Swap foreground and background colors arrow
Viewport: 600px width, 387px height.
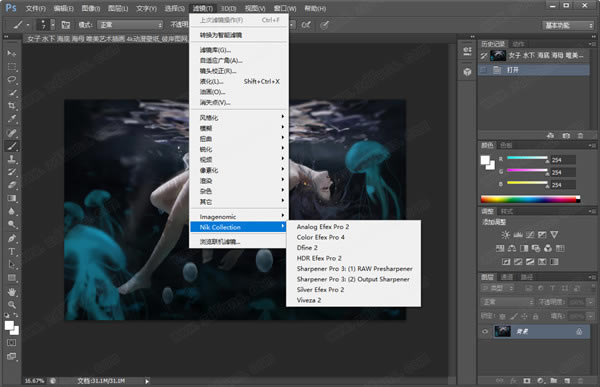coord(16,315)
